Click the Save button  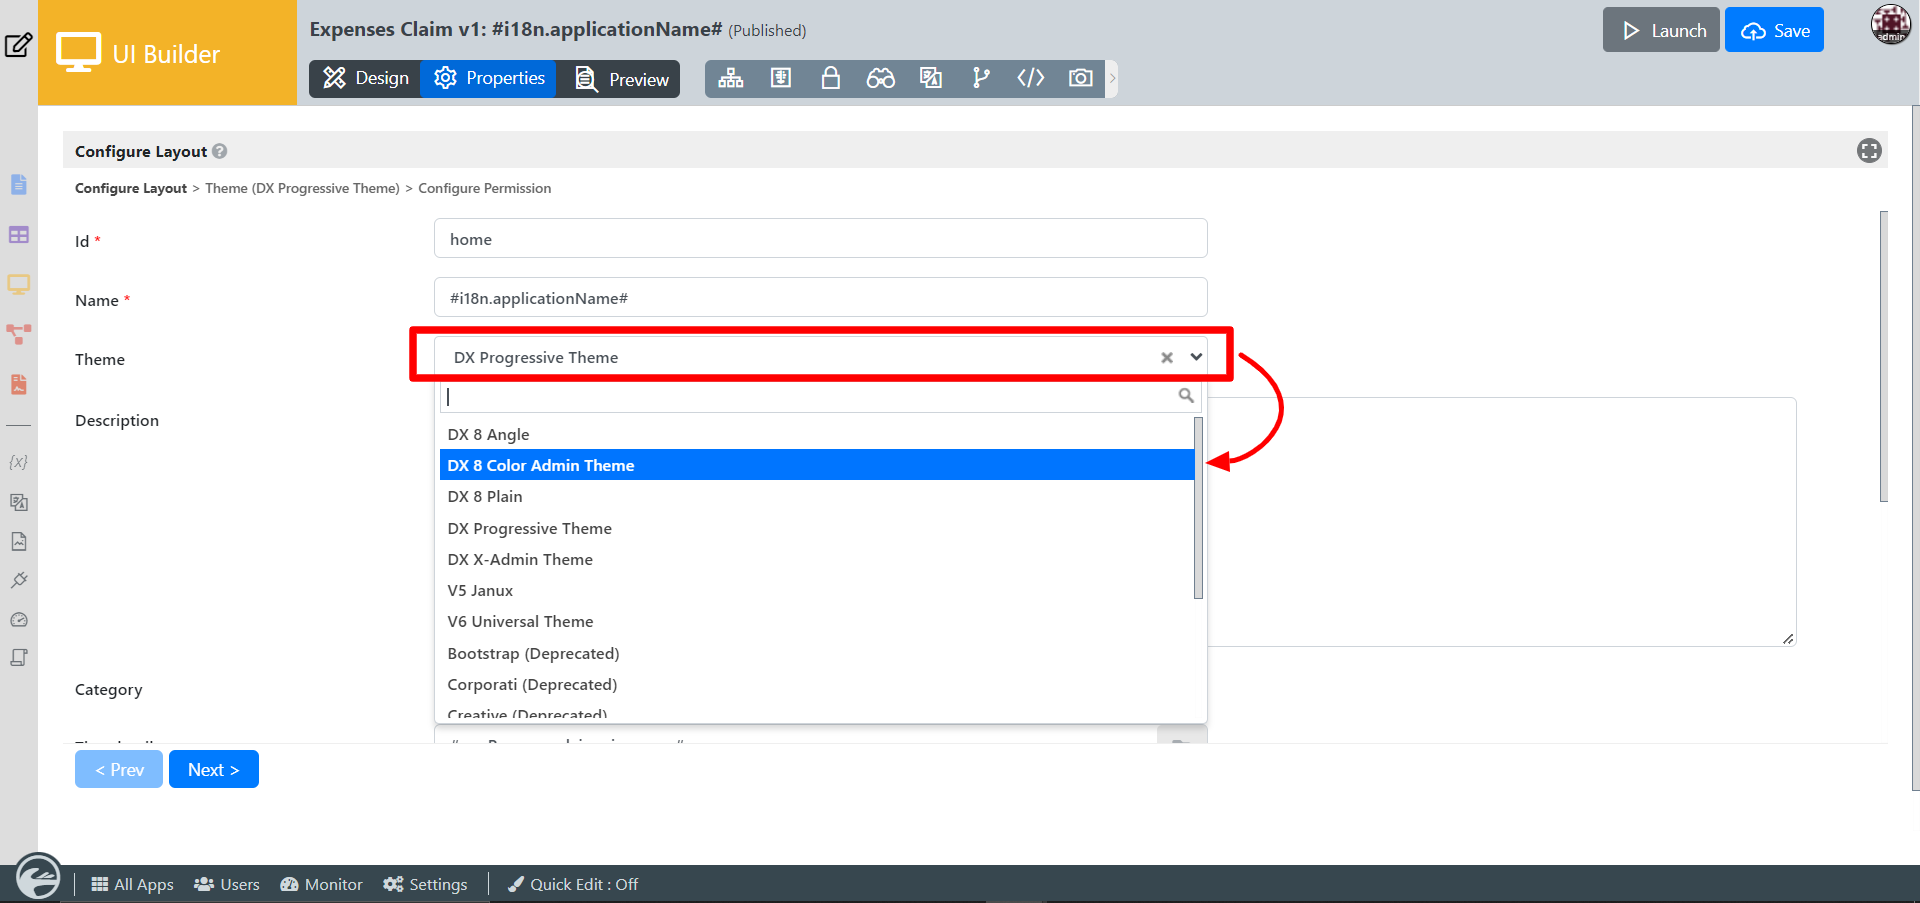pyautogui.click(x=1774, y=30)
